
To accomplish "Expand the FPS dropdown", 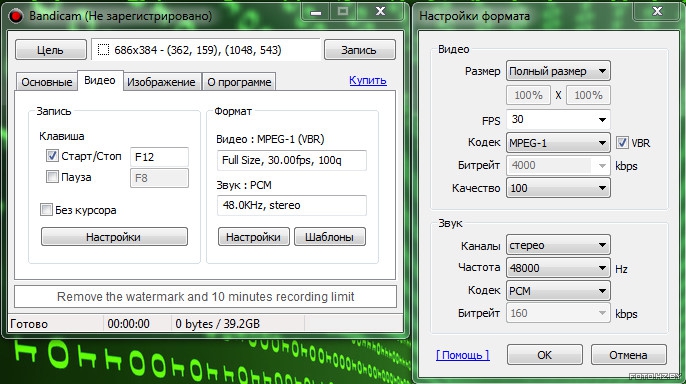I will pos(558,119).
